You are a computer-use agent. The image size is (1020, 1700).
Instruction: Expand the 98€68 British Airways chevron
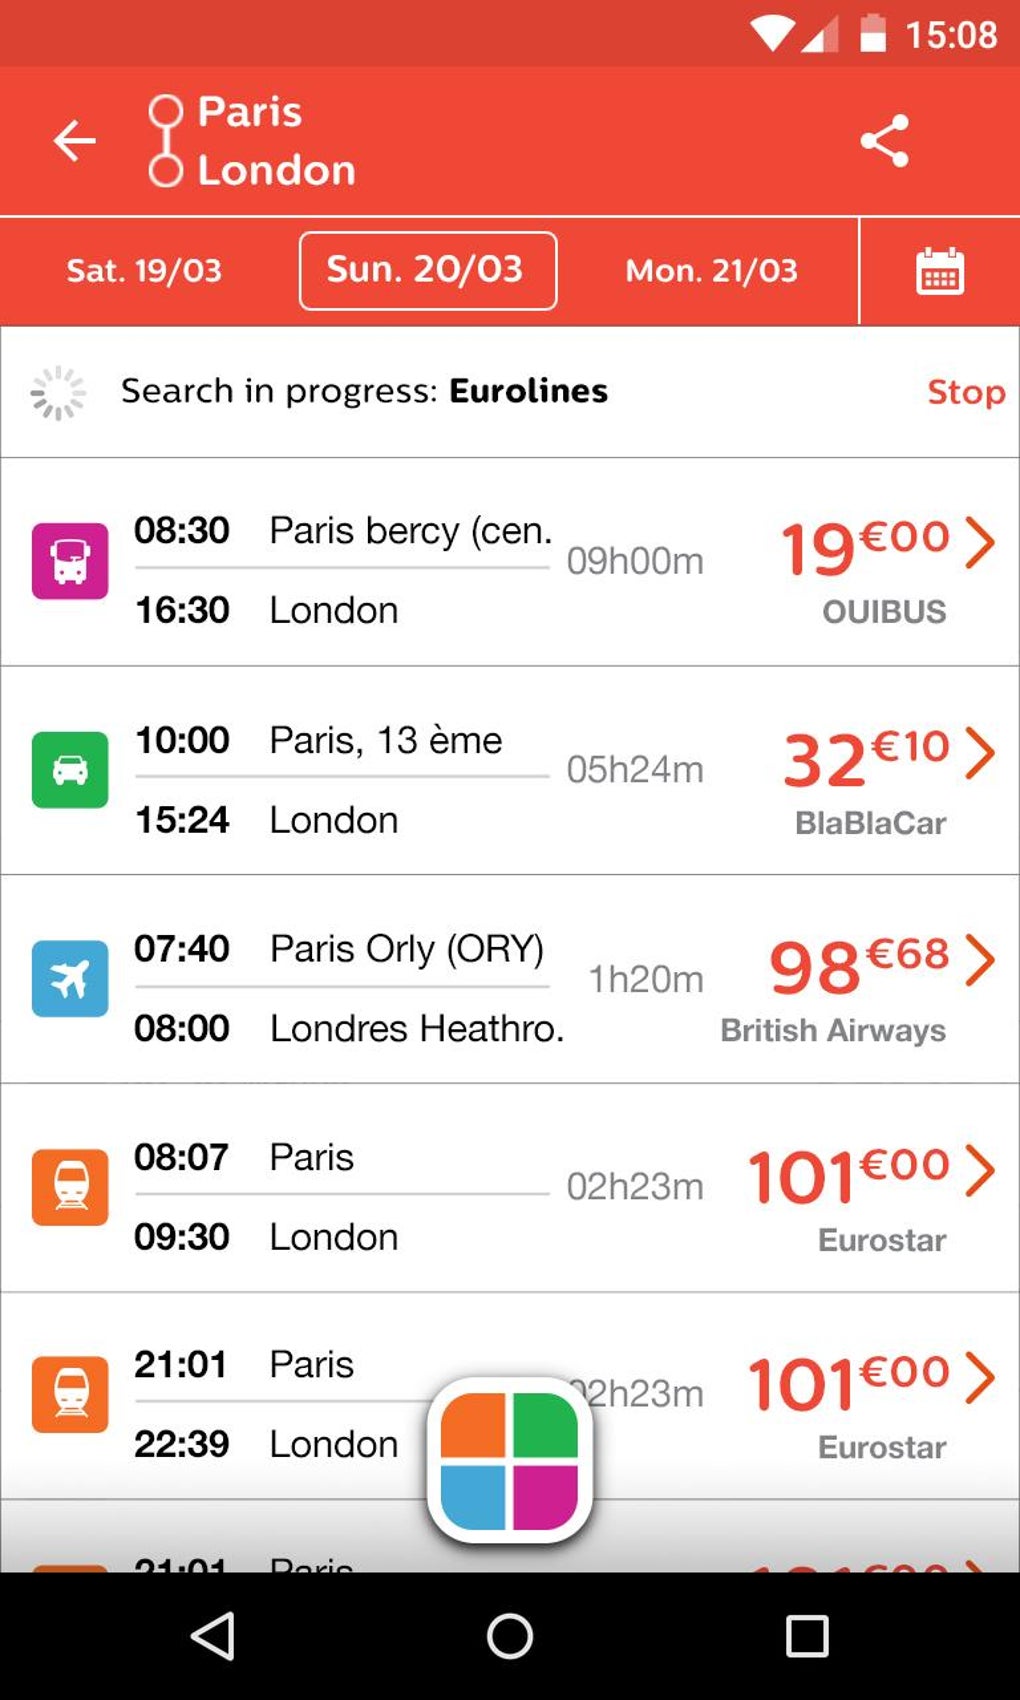(980, 961)
